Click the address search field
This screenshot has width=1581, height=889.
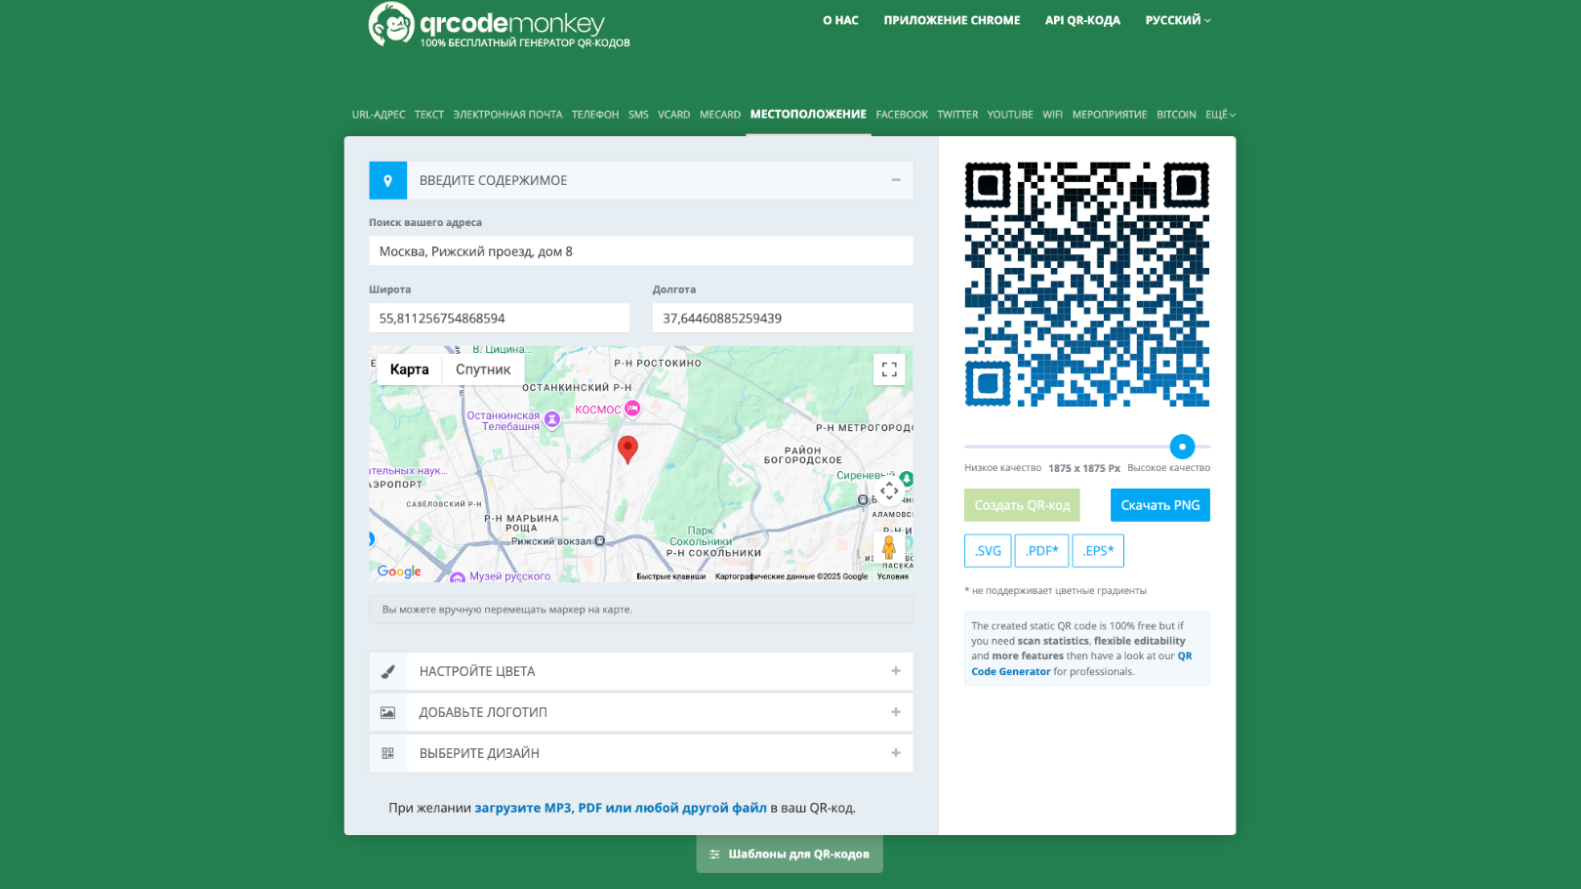640,252
